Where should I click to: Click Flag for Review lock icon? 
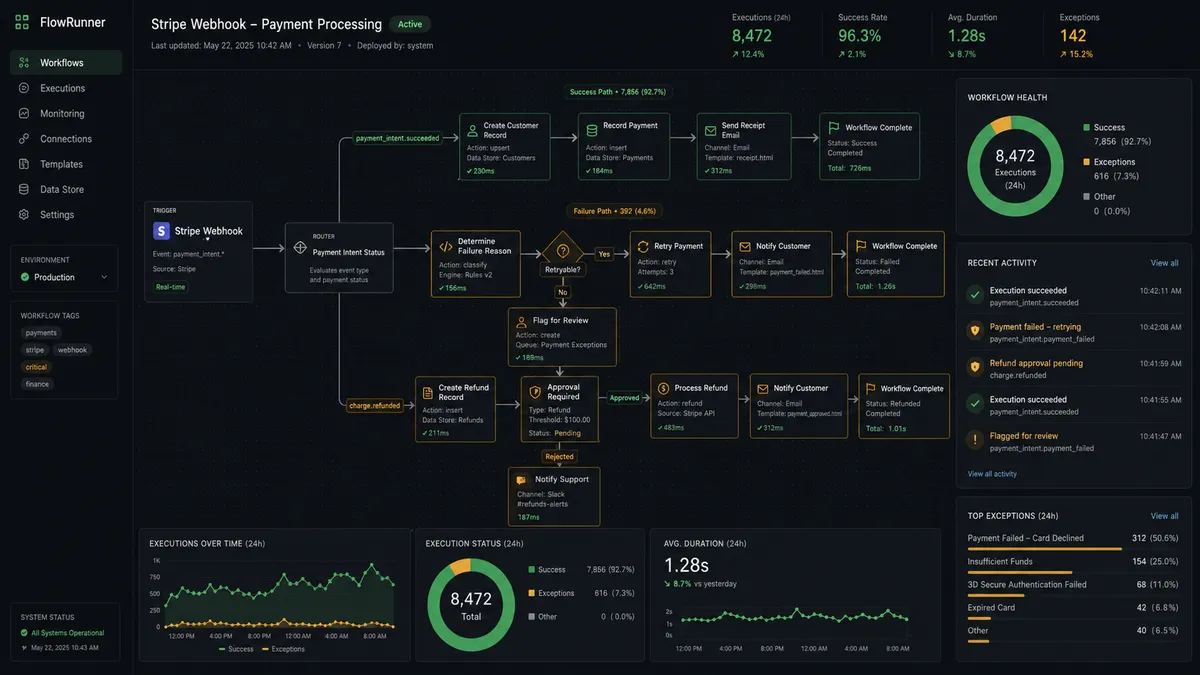(521, 321)
